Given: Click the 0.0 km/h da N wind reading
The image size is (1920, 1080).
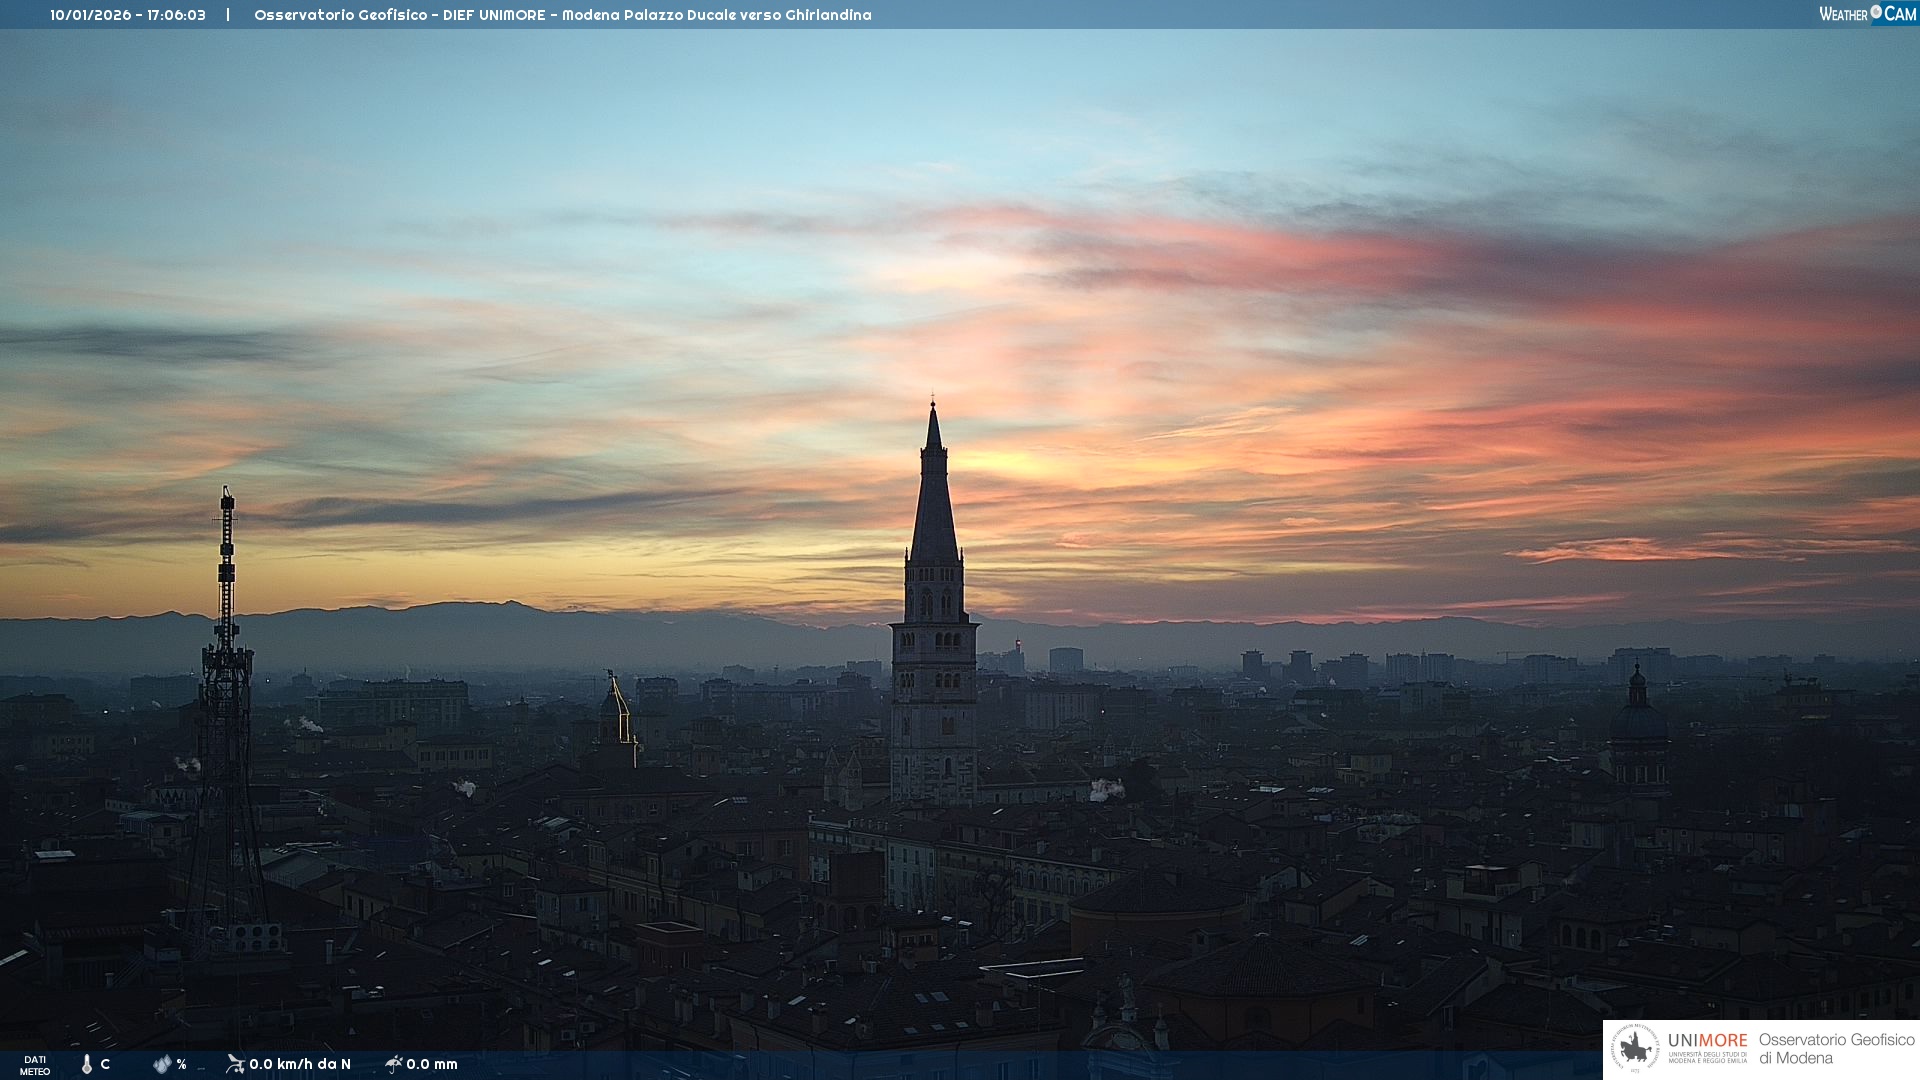Looking at the screenshot, I should (x=300, y=1064).
